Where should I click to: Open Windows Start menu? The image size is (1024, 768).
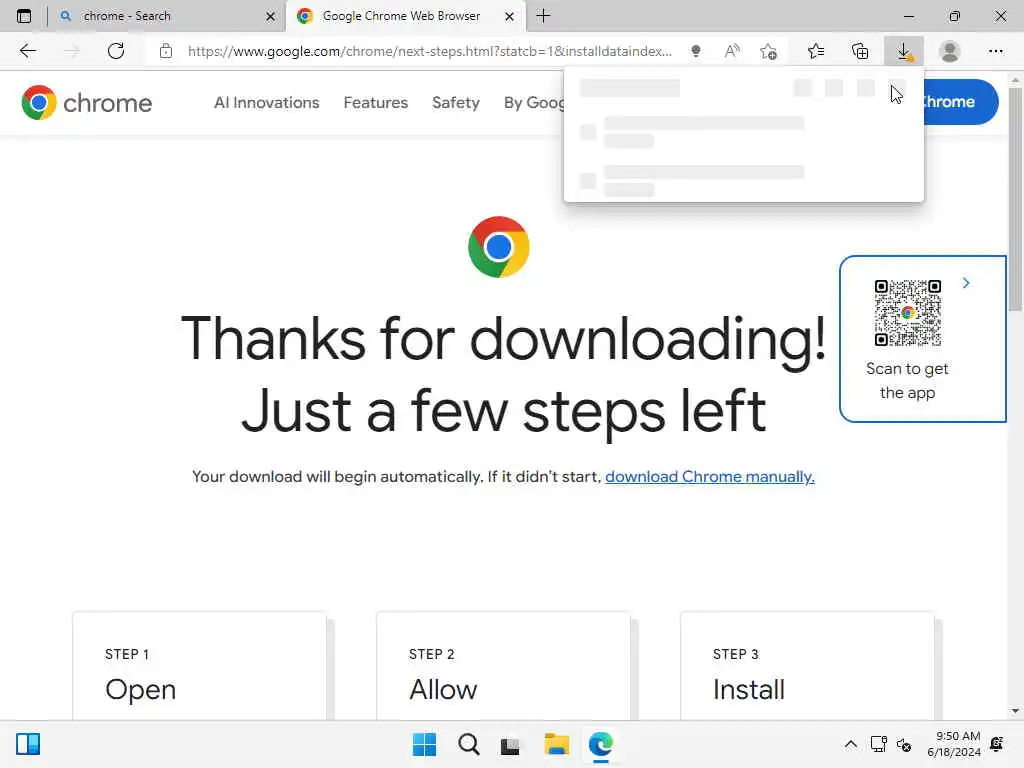point(424,744)
